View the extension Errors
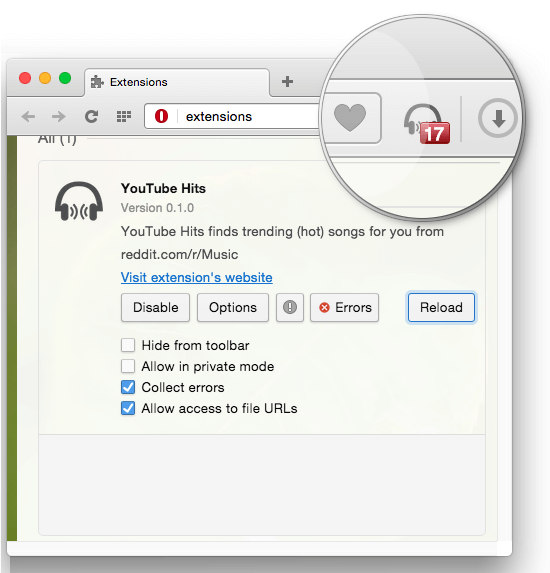Screen dimensions: 550x573 coord(344,307)
